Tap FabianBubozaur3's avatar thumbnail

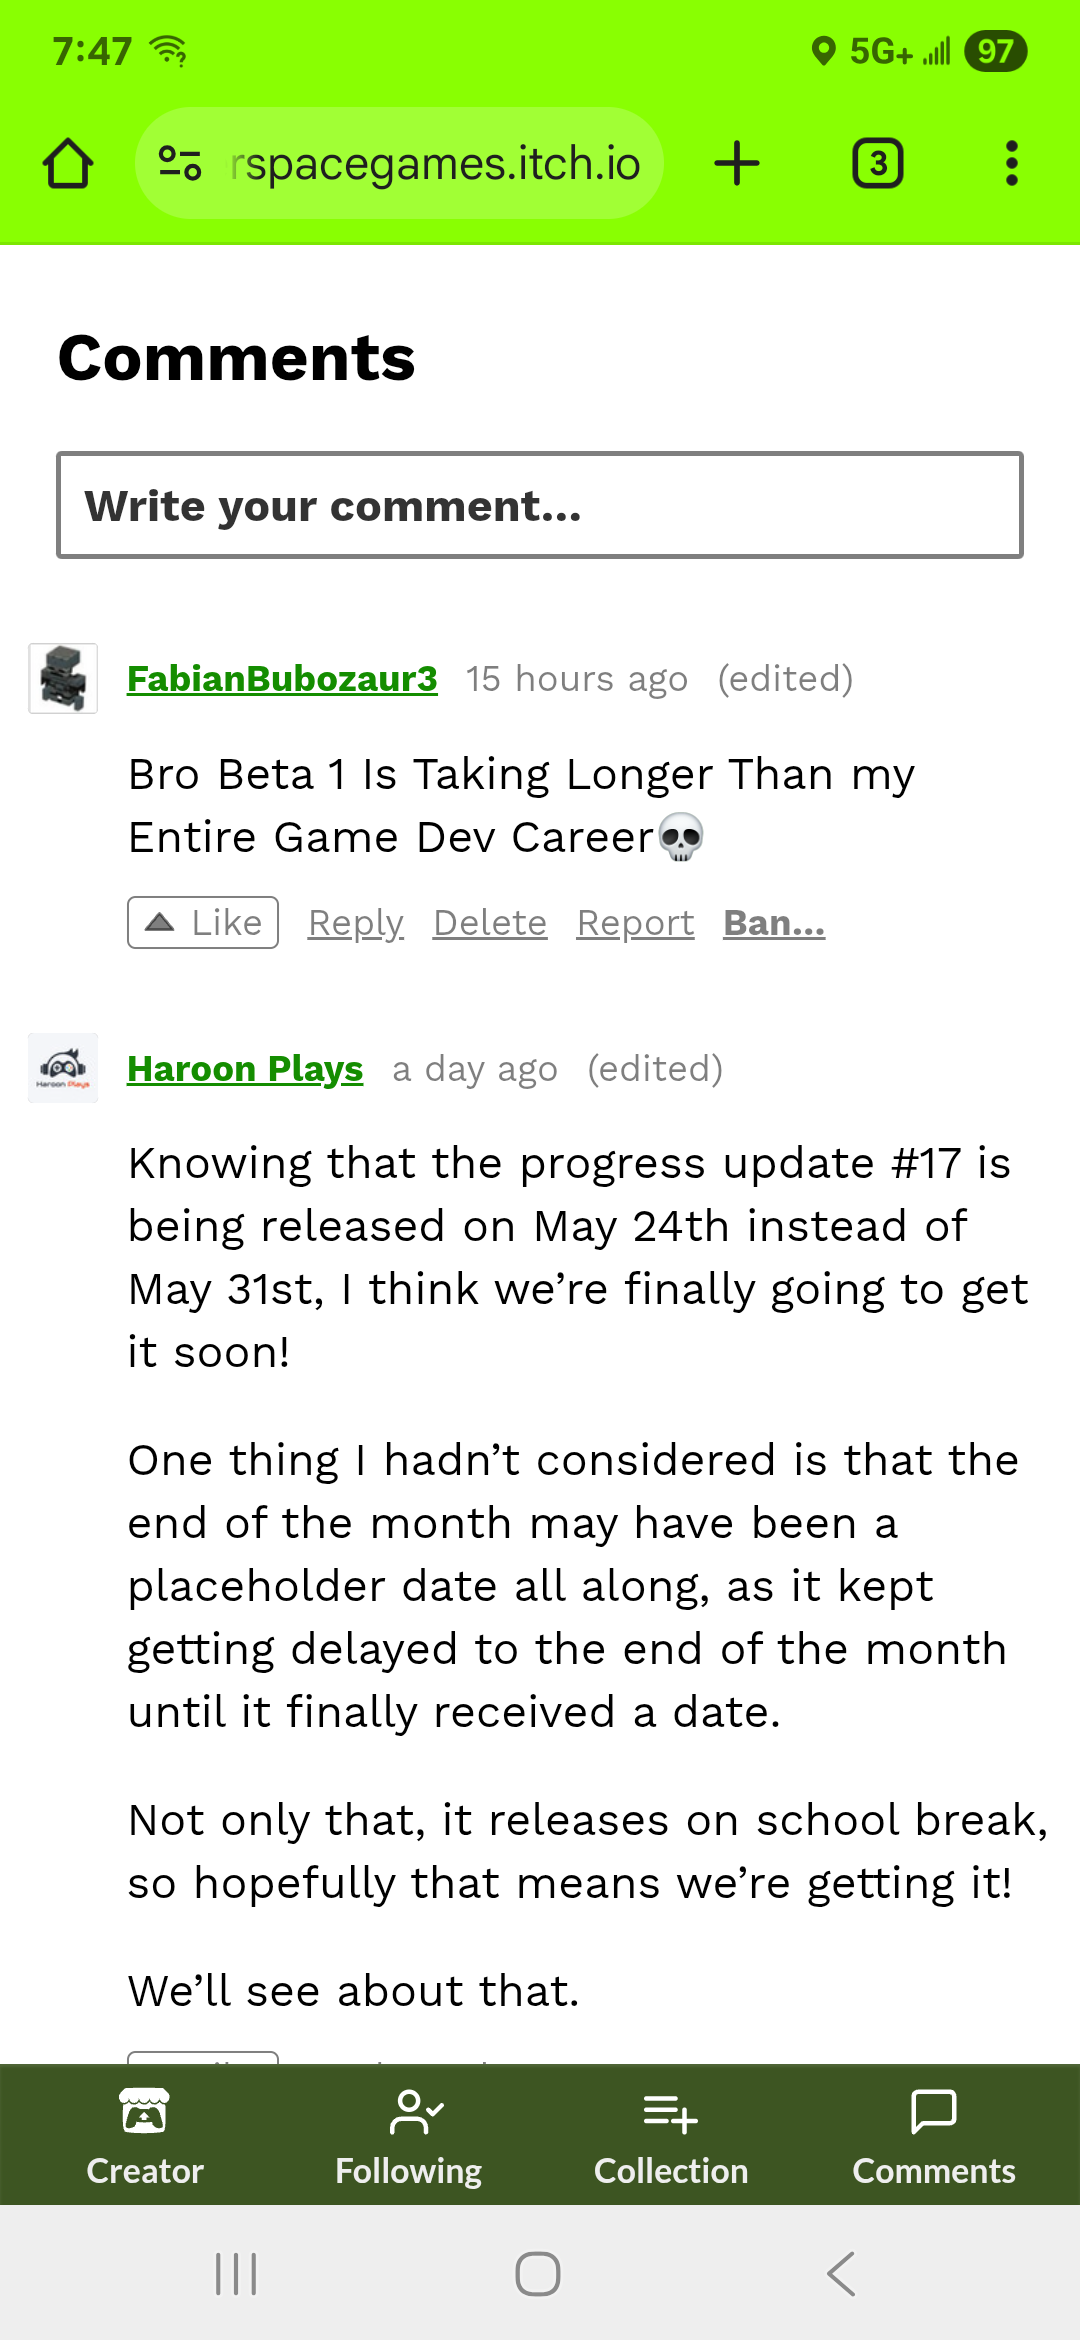[x=63, y=678]
